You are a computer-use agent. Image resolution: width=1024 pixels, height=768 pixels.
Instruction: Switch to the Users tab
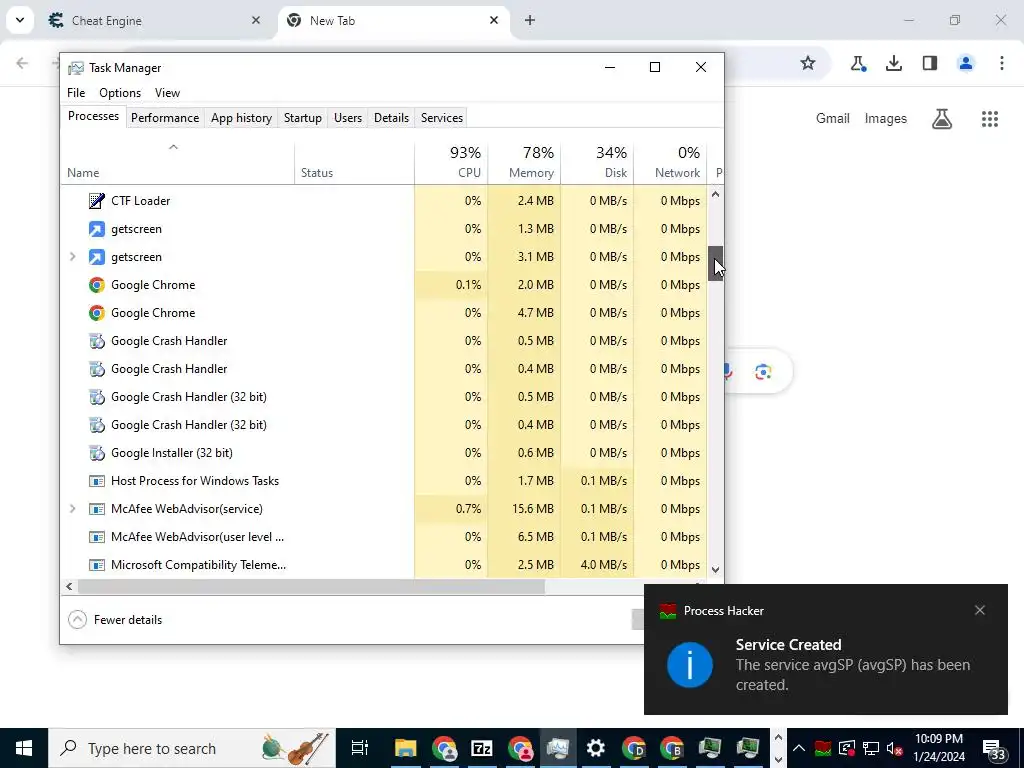tap(347, 118)
